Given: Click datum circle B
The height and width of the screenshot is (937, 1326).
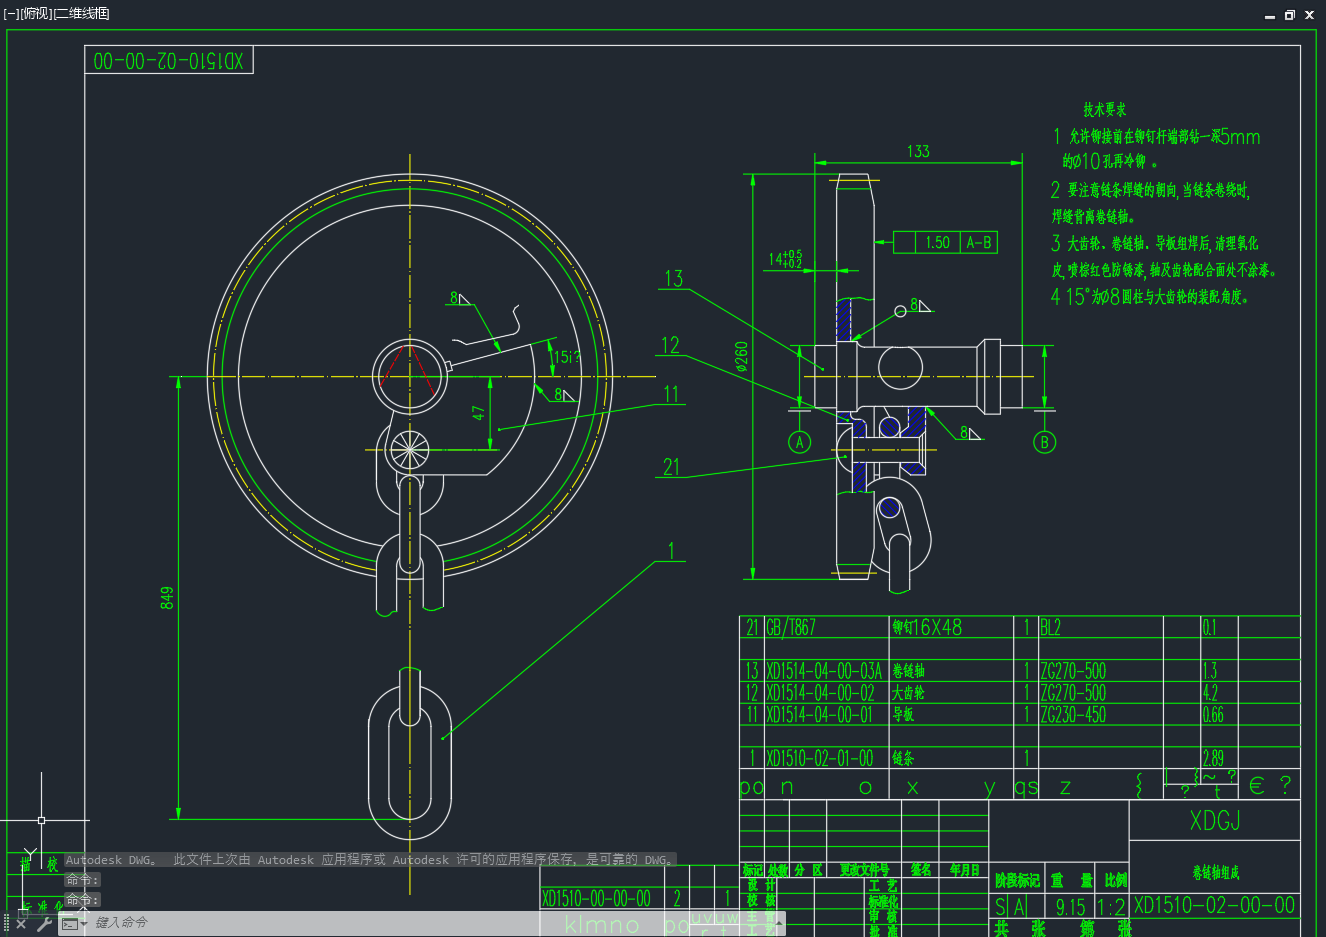Looking at the screenshot, I should click(1044, 442).
